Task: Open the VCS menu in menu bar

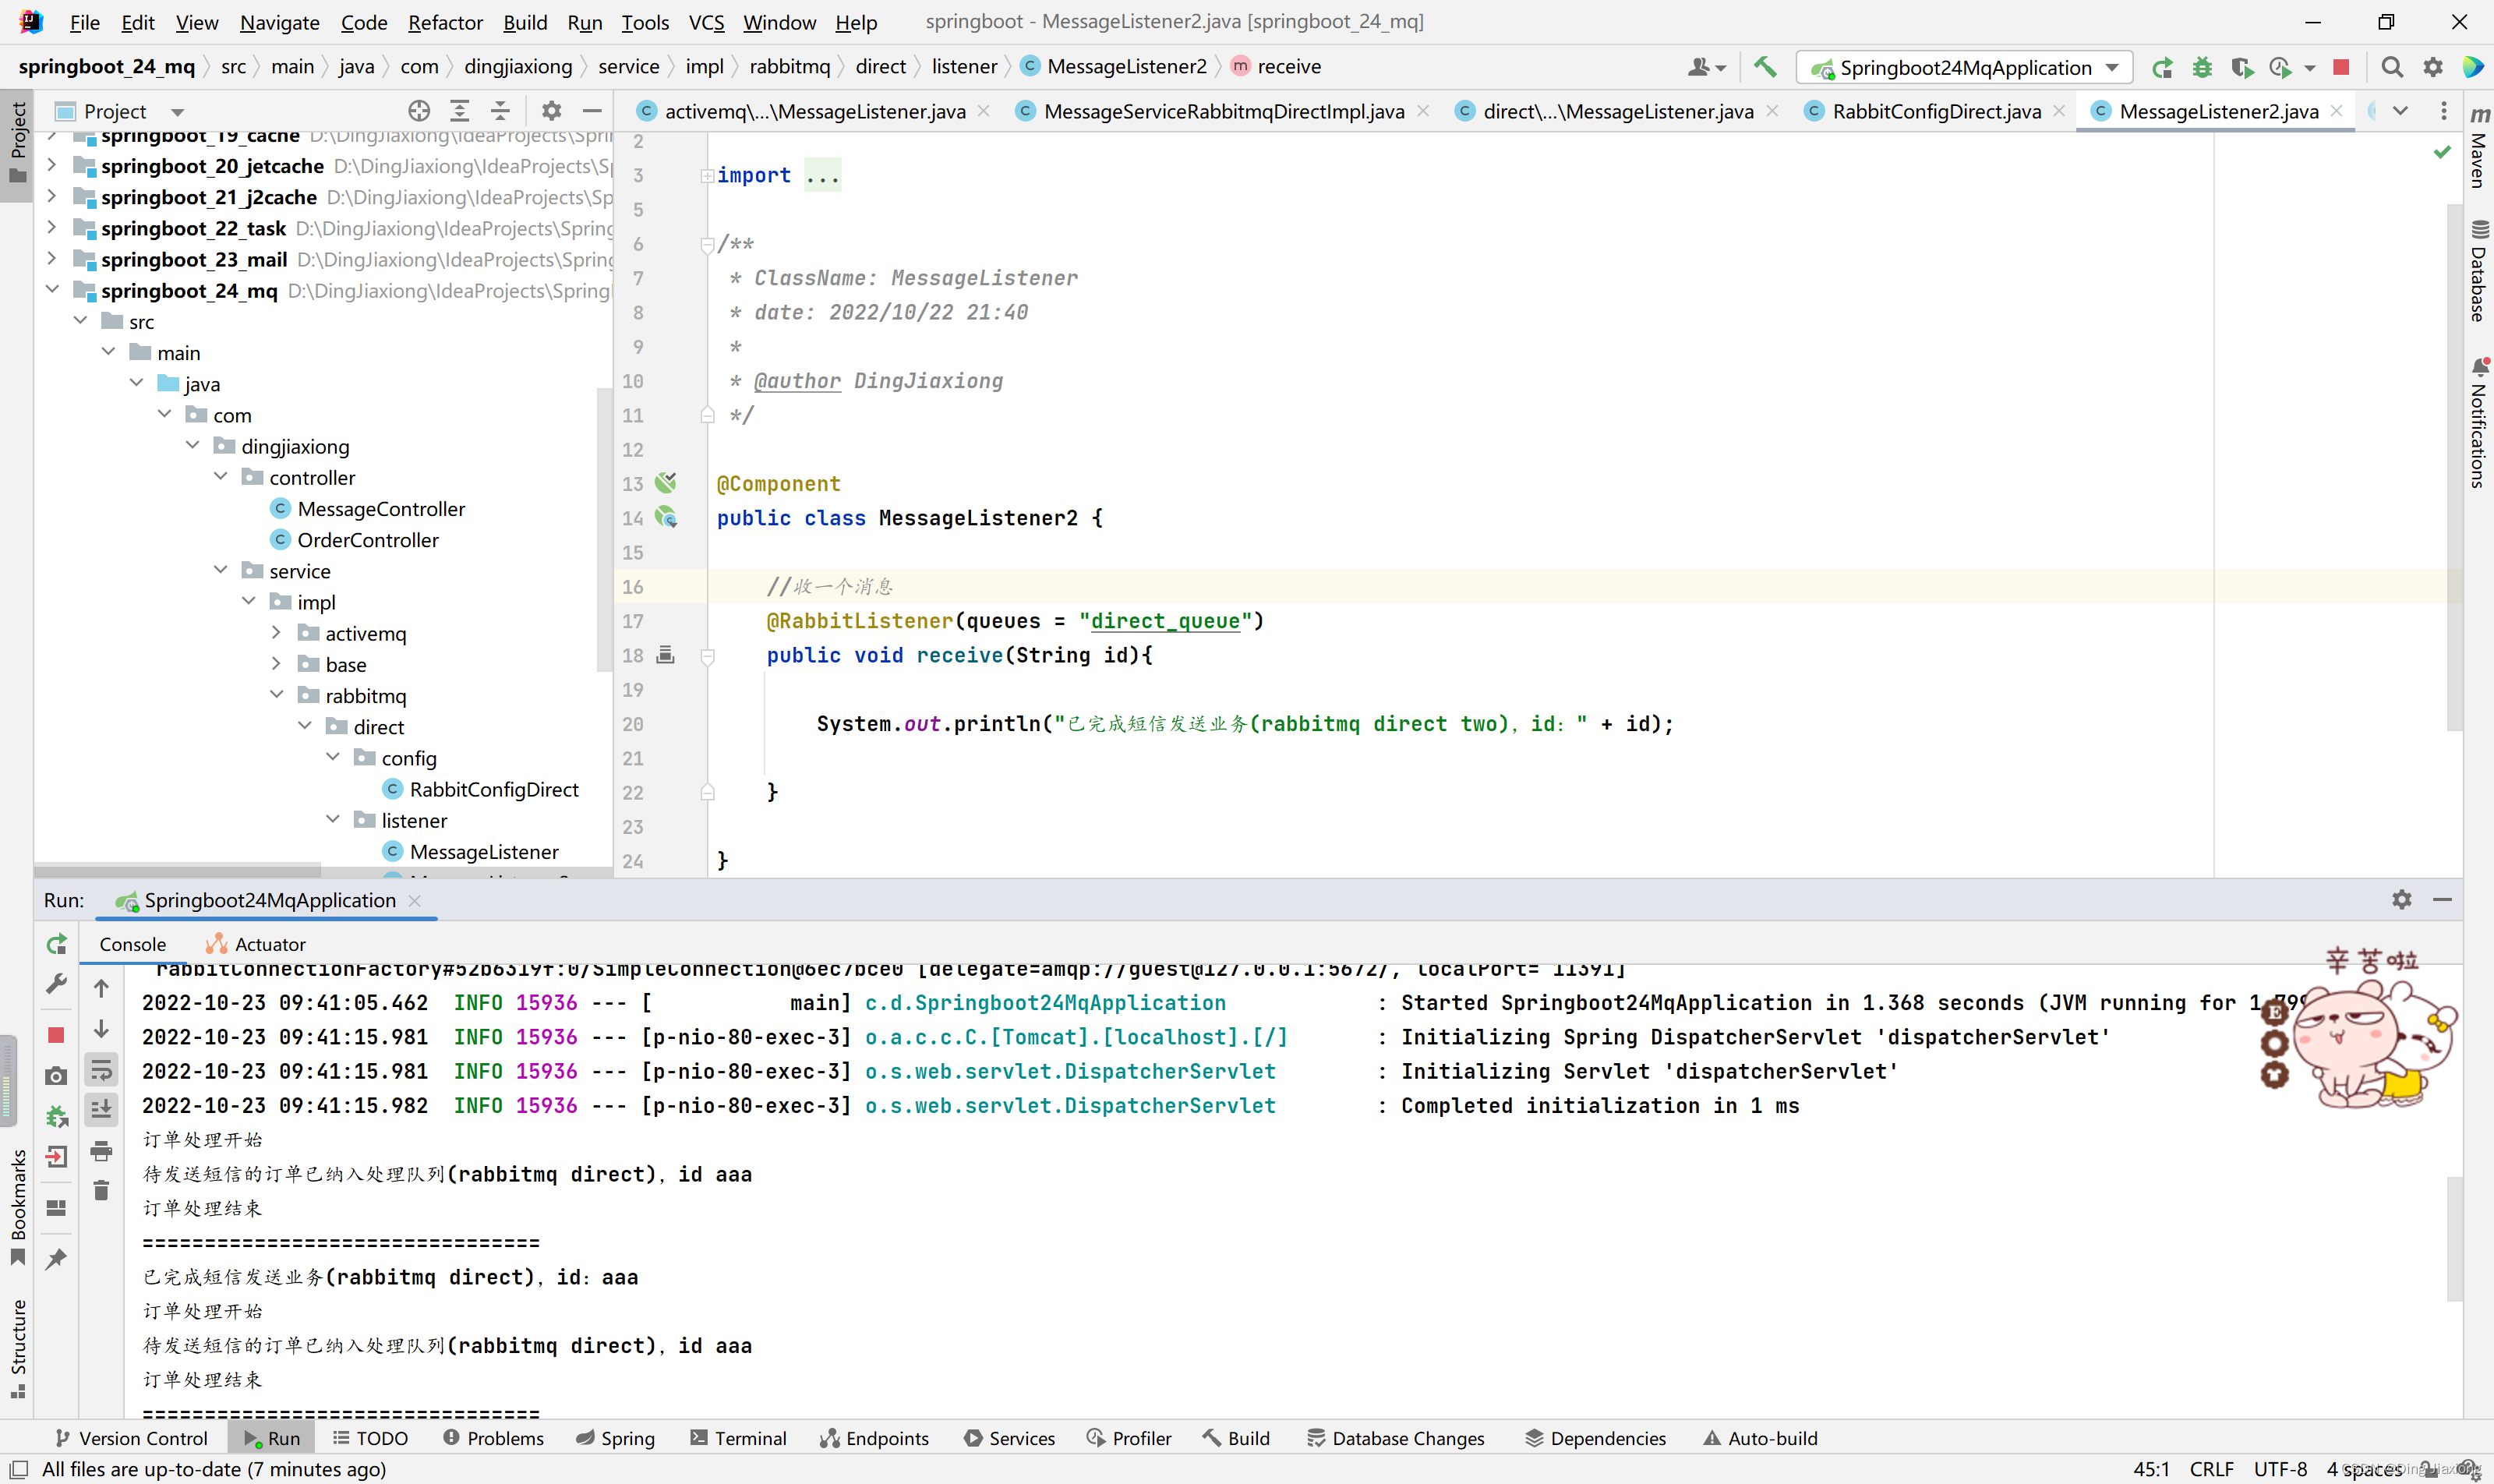Action: tap(705, 19)
